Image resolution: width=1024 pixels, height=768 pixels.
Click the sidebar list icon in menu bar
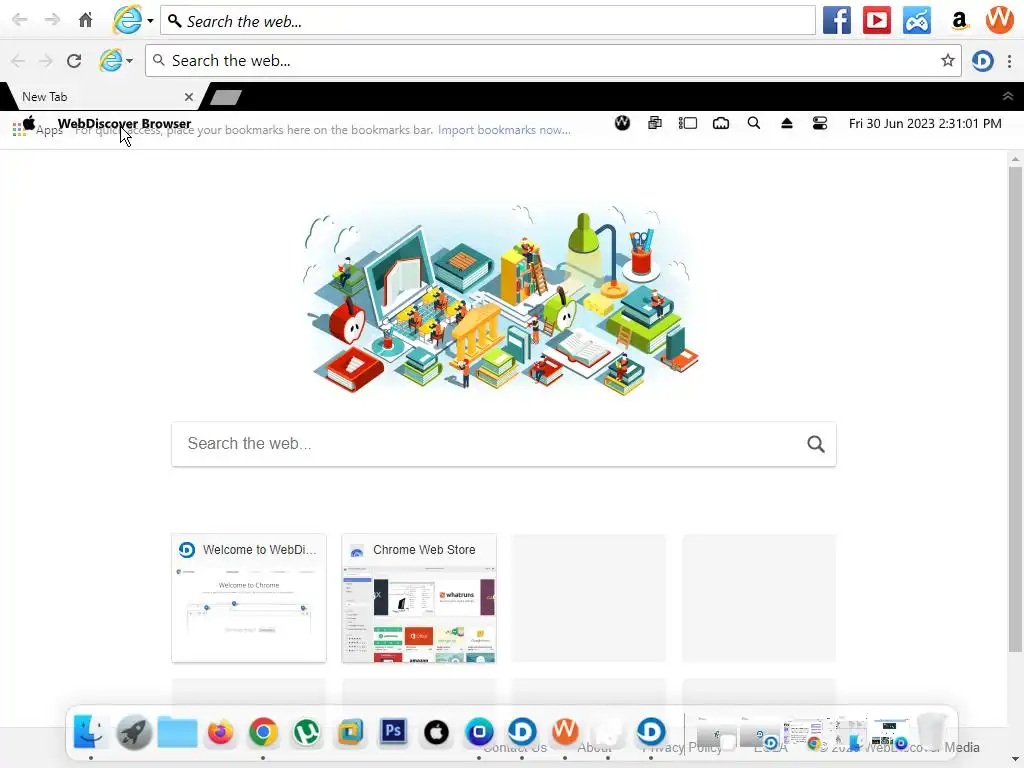pyautogui.click(x=688, y=123)
